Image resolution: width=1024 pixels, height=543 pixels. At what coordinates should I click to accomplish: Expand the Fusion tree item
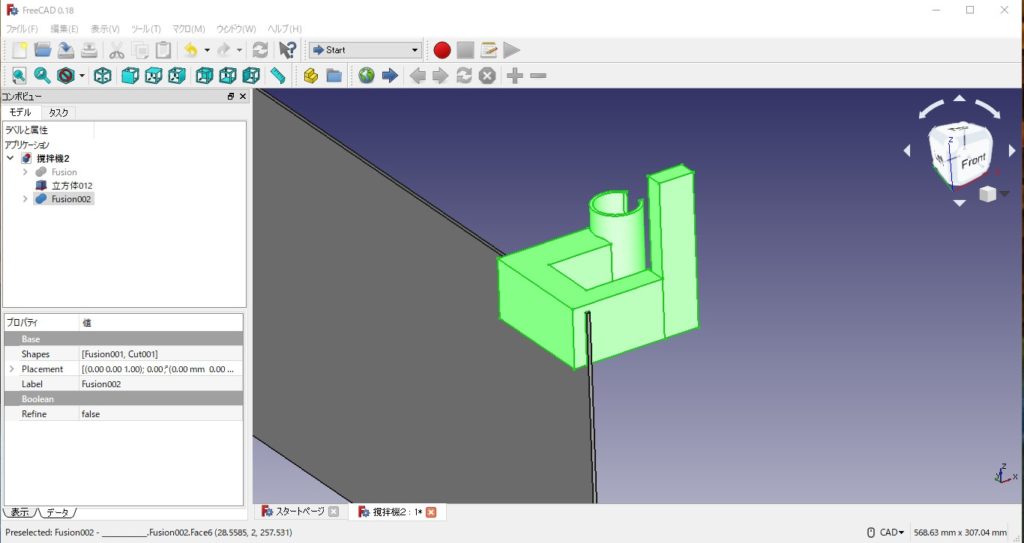[x=25, y=172]
